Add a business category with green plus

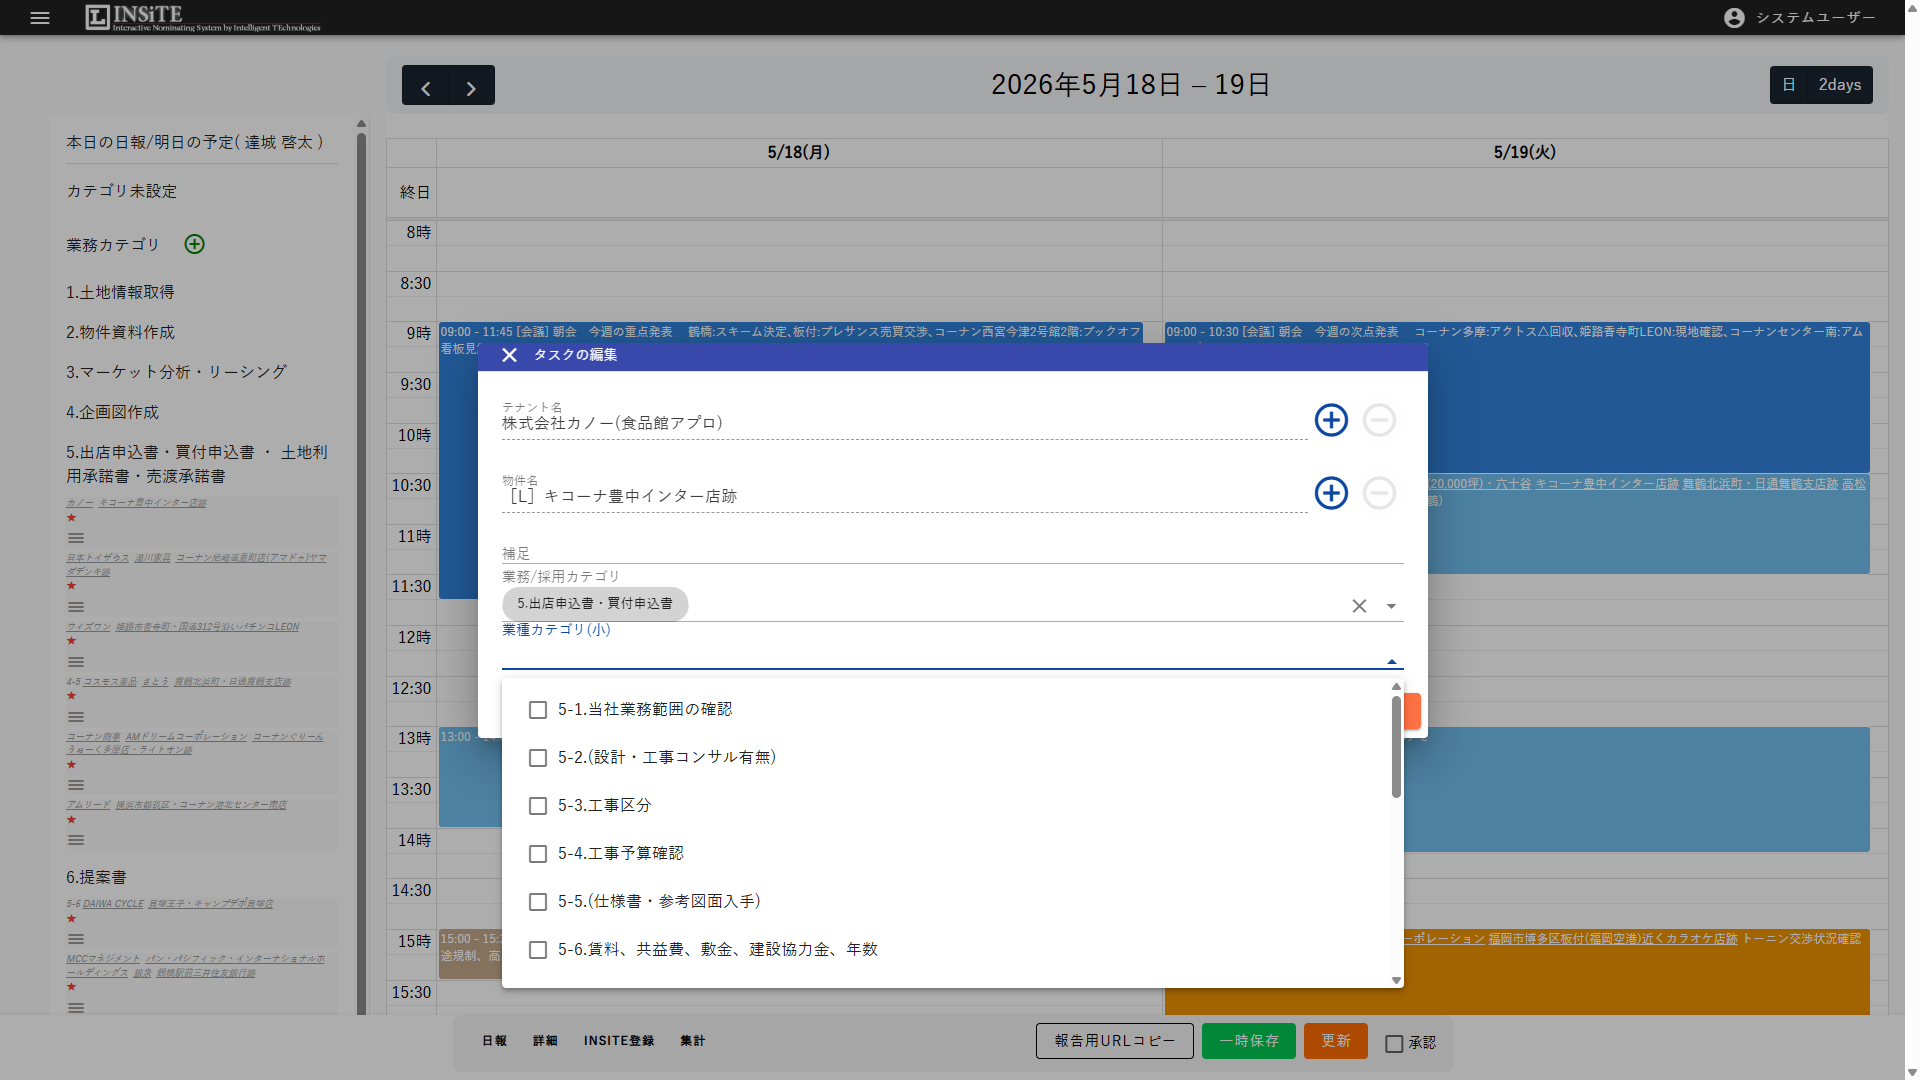195,244
